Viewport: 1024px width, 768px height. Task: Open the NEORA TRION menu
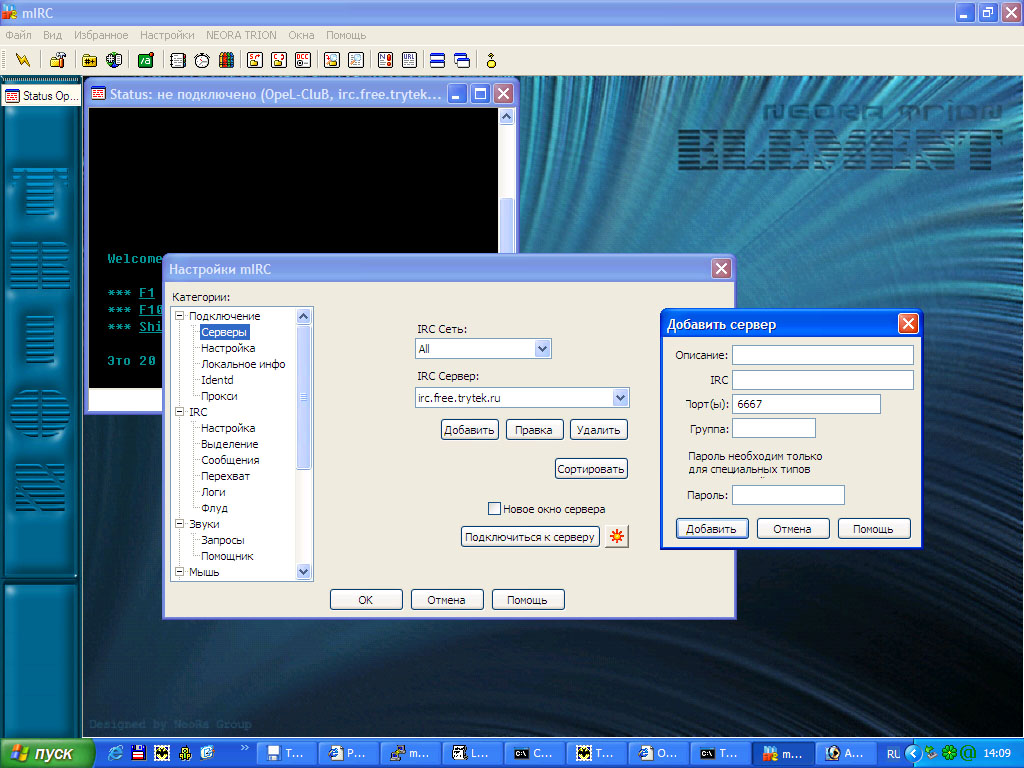241,35
